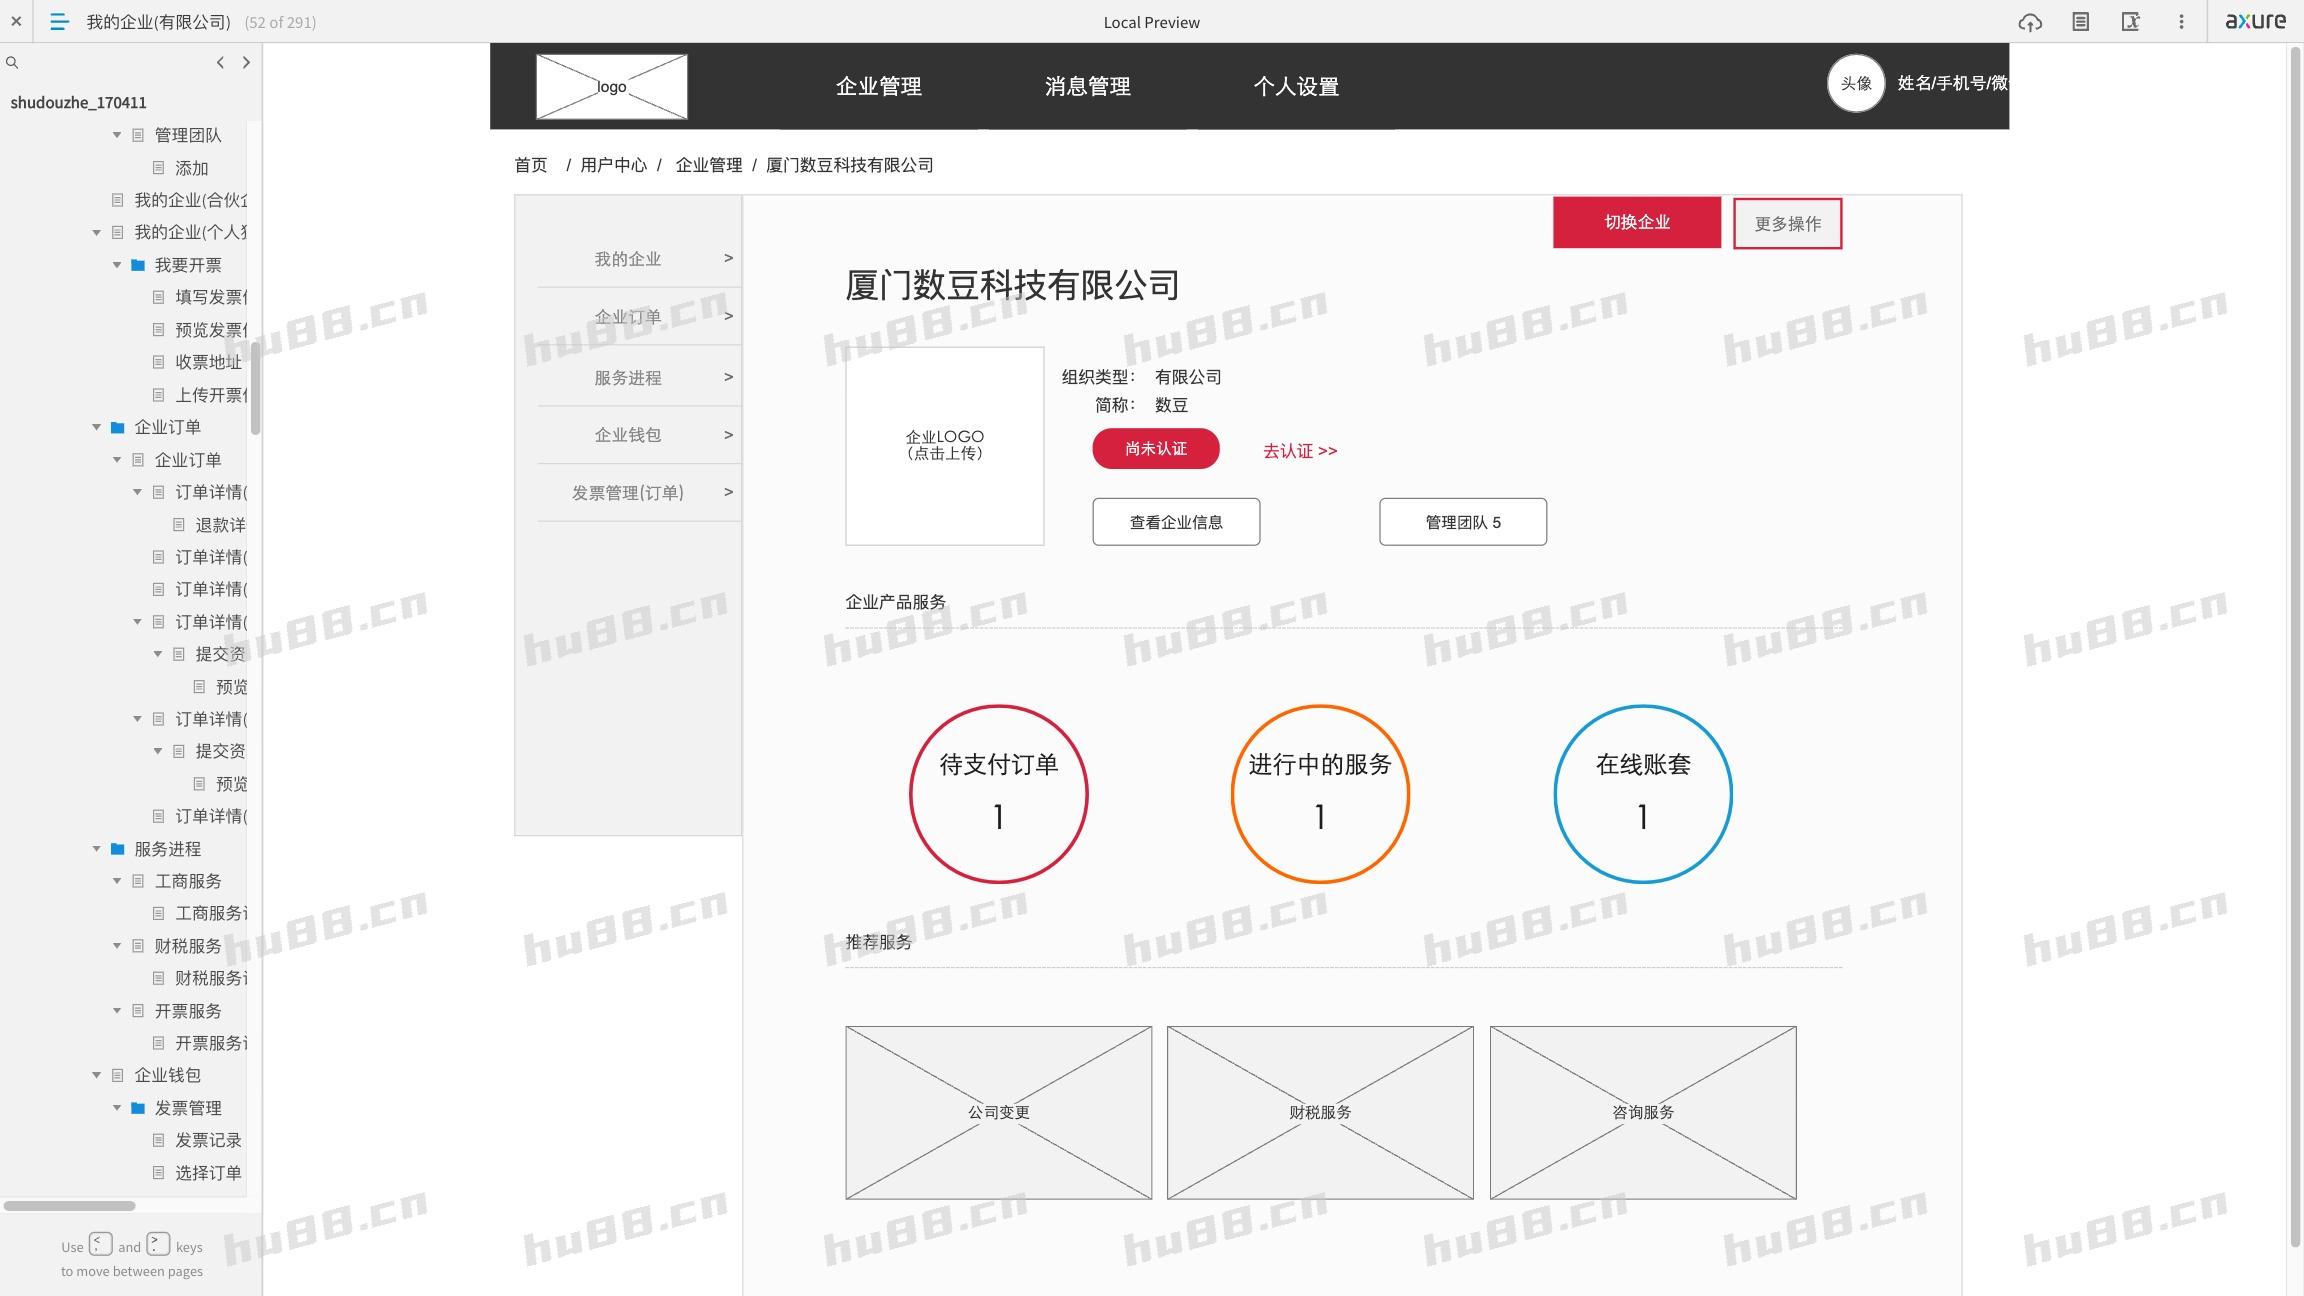Viewport: 2304px width, 1296px height.
Task: Select the 发票记录 page in the tree
Action: 209,1140
